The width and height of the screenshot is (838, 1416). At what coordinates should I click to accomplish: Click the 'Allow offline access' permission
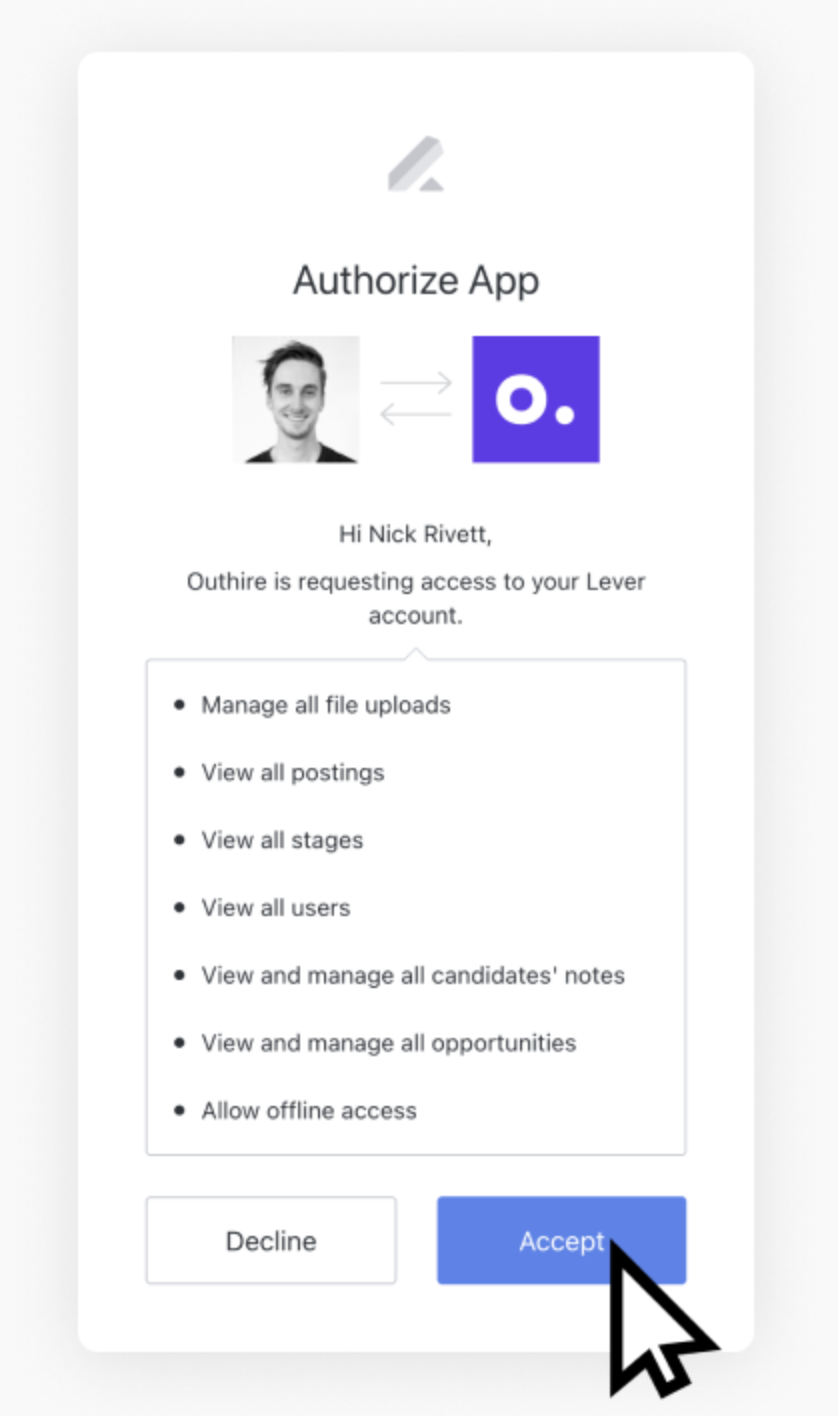[309, 1111]
